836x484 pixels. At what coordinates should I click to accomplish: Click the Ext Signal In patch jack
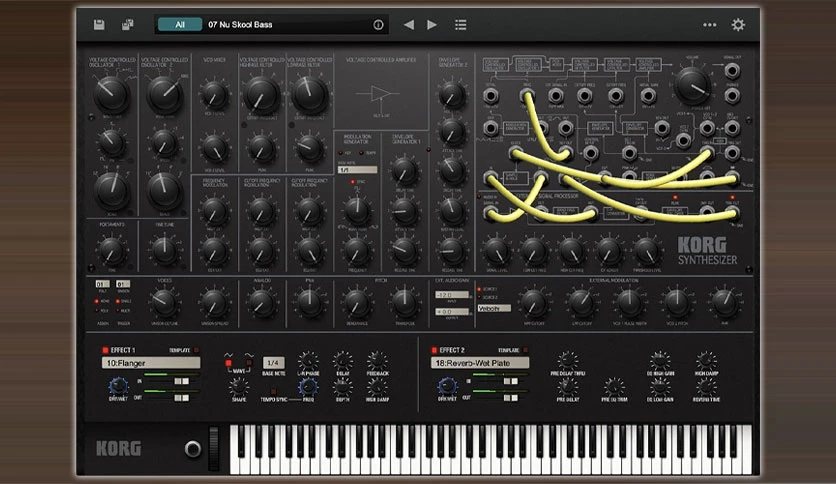[556, 96]
